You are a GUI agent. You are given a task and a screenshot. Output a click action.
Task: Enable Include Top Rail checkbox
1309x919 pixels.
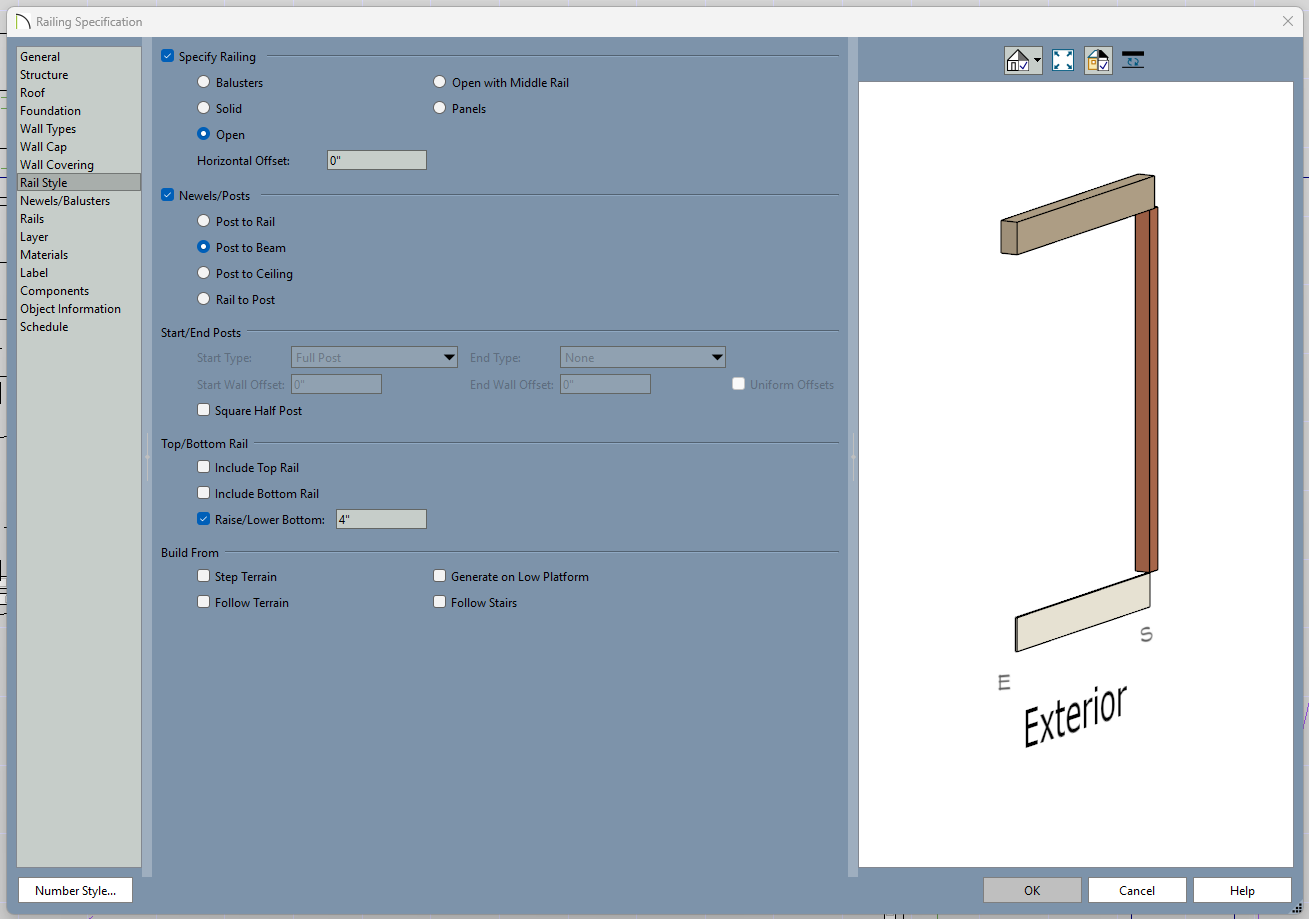point(204,468)
